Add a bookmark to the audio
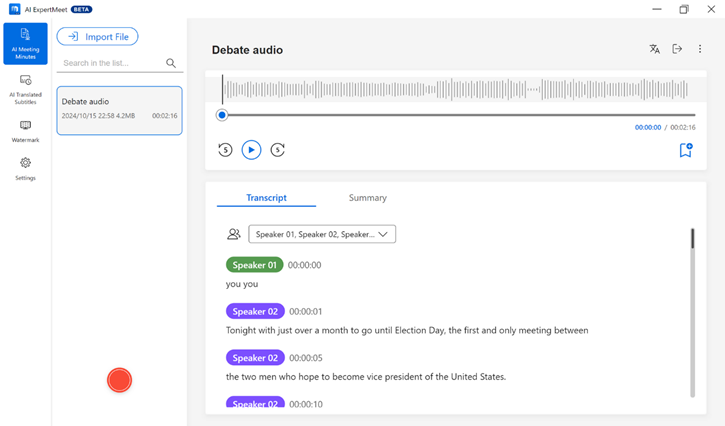This screenshot has width=725, height=426. 685,150
